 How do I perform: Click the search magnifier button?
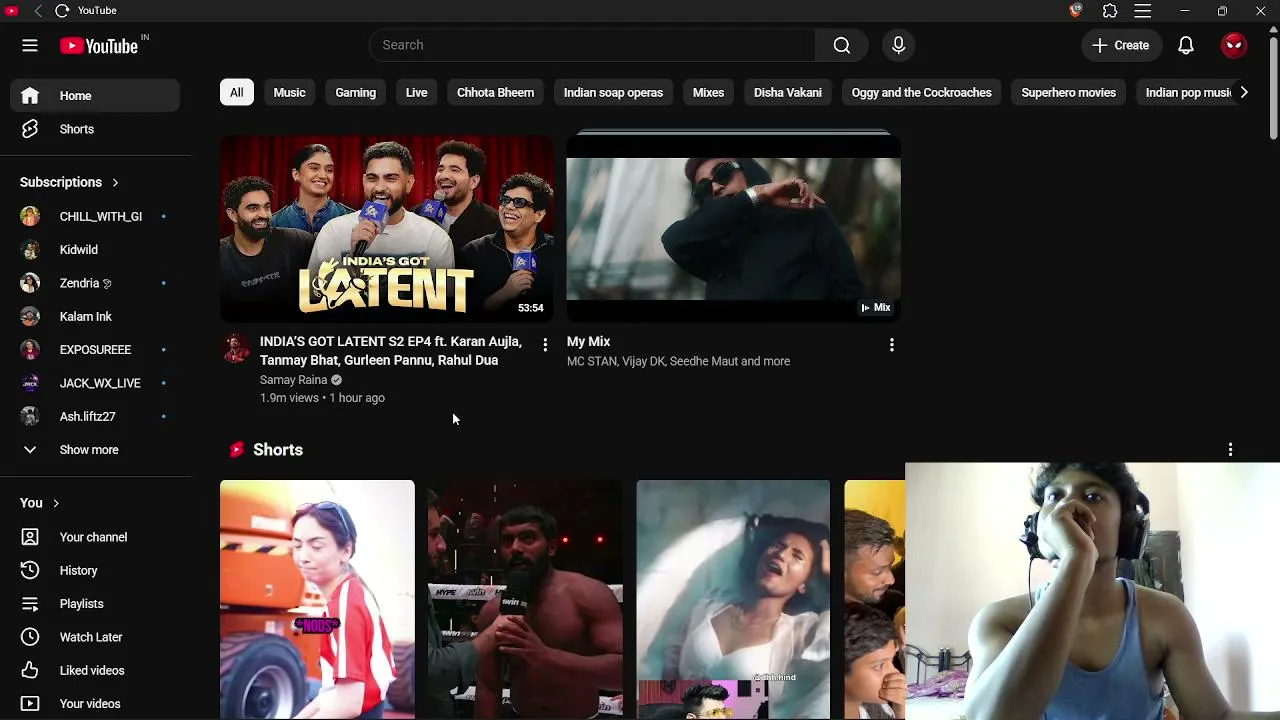pyautogui.click(x=842, y=45)
